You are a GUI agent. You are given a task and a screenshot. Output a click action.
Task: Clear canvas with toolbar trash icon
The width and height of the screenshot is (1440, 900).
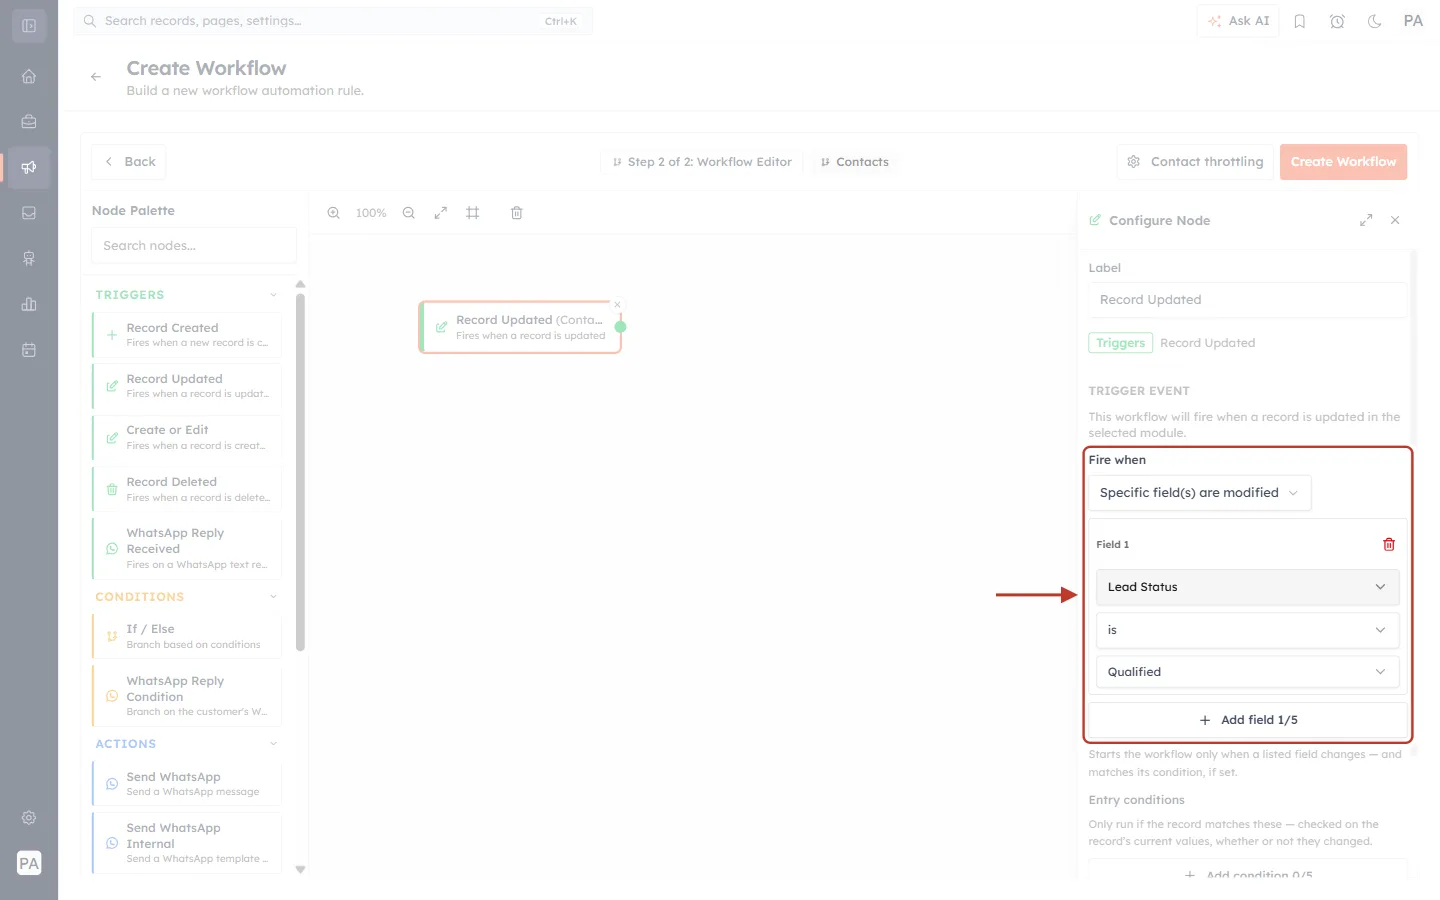click(517, 213)
